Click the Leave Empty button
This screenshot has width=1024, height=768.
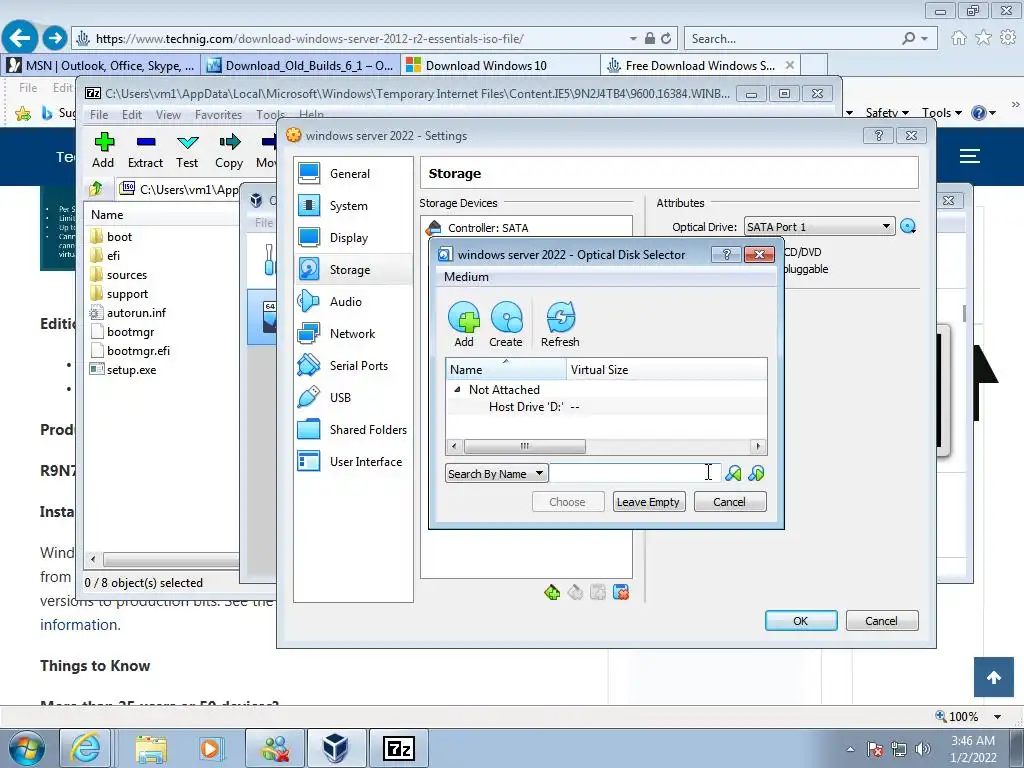click(x=648, y=502)
